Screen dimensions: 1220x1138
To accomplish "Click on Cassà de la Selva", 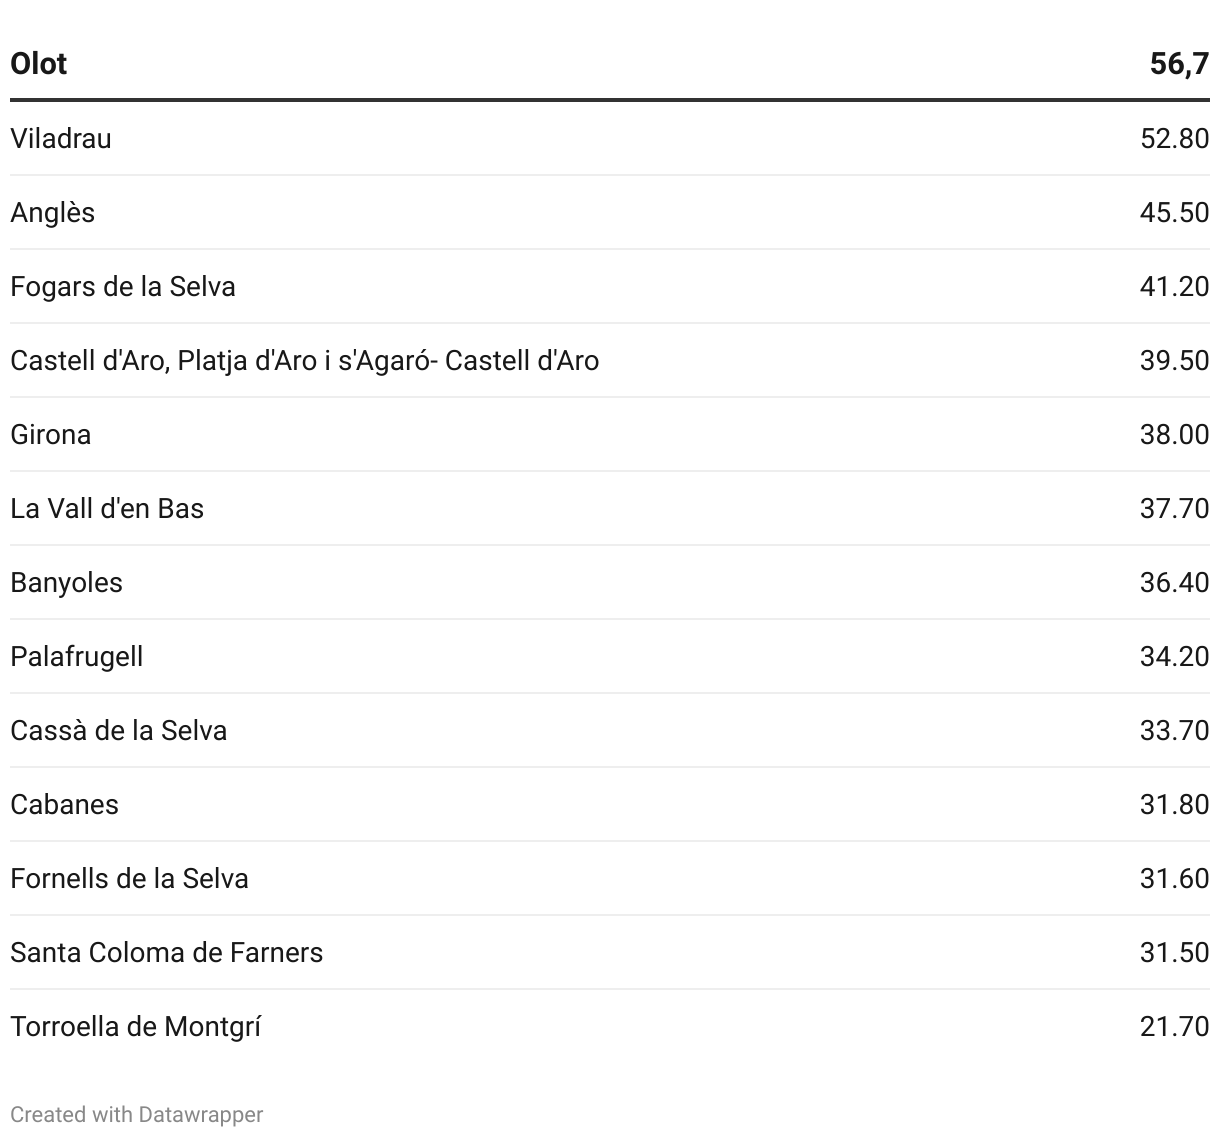I will click(x=118, y=730).
